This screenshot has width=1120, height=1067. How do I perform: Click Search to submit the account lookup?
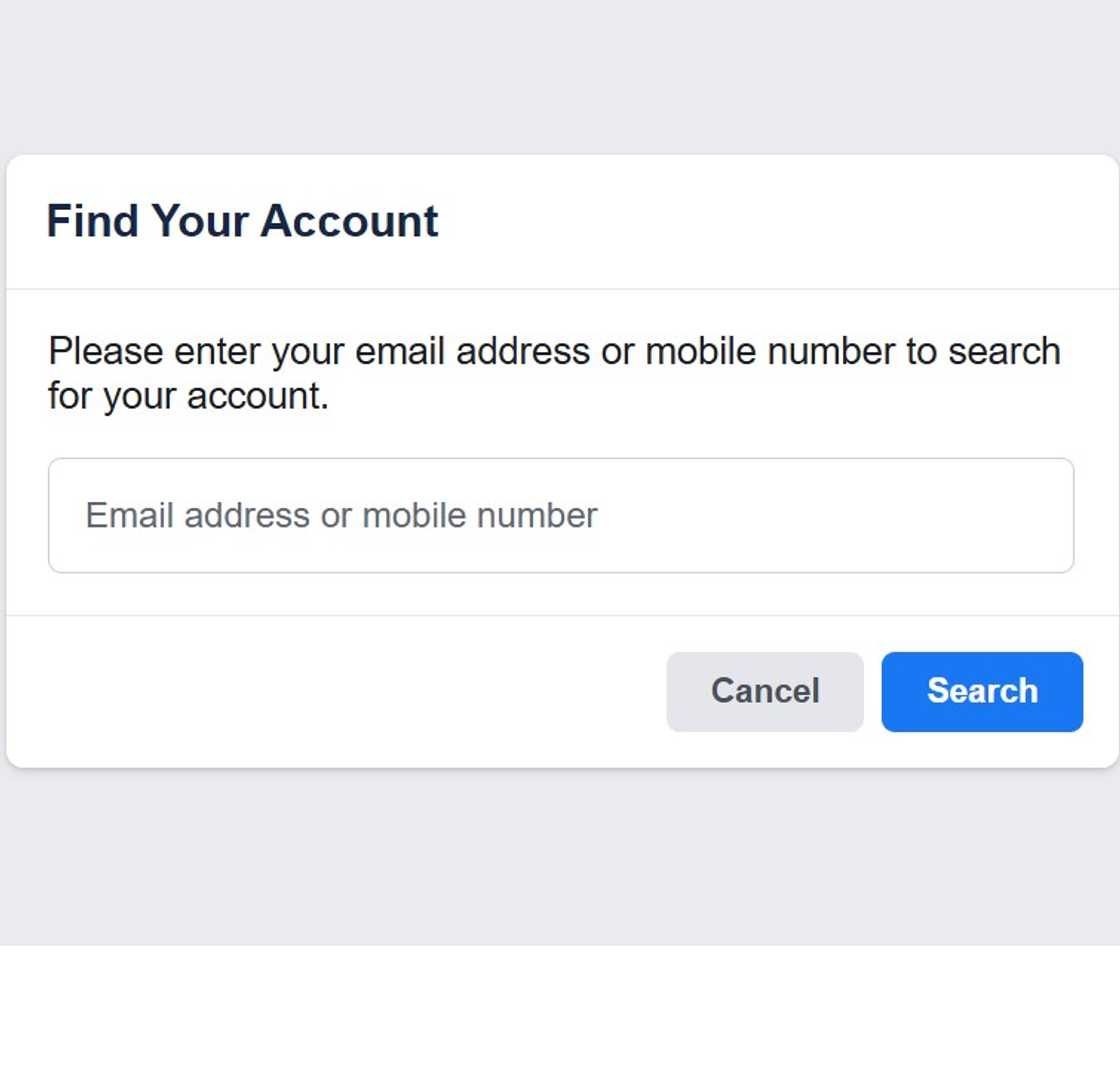[x=981, y=691]
